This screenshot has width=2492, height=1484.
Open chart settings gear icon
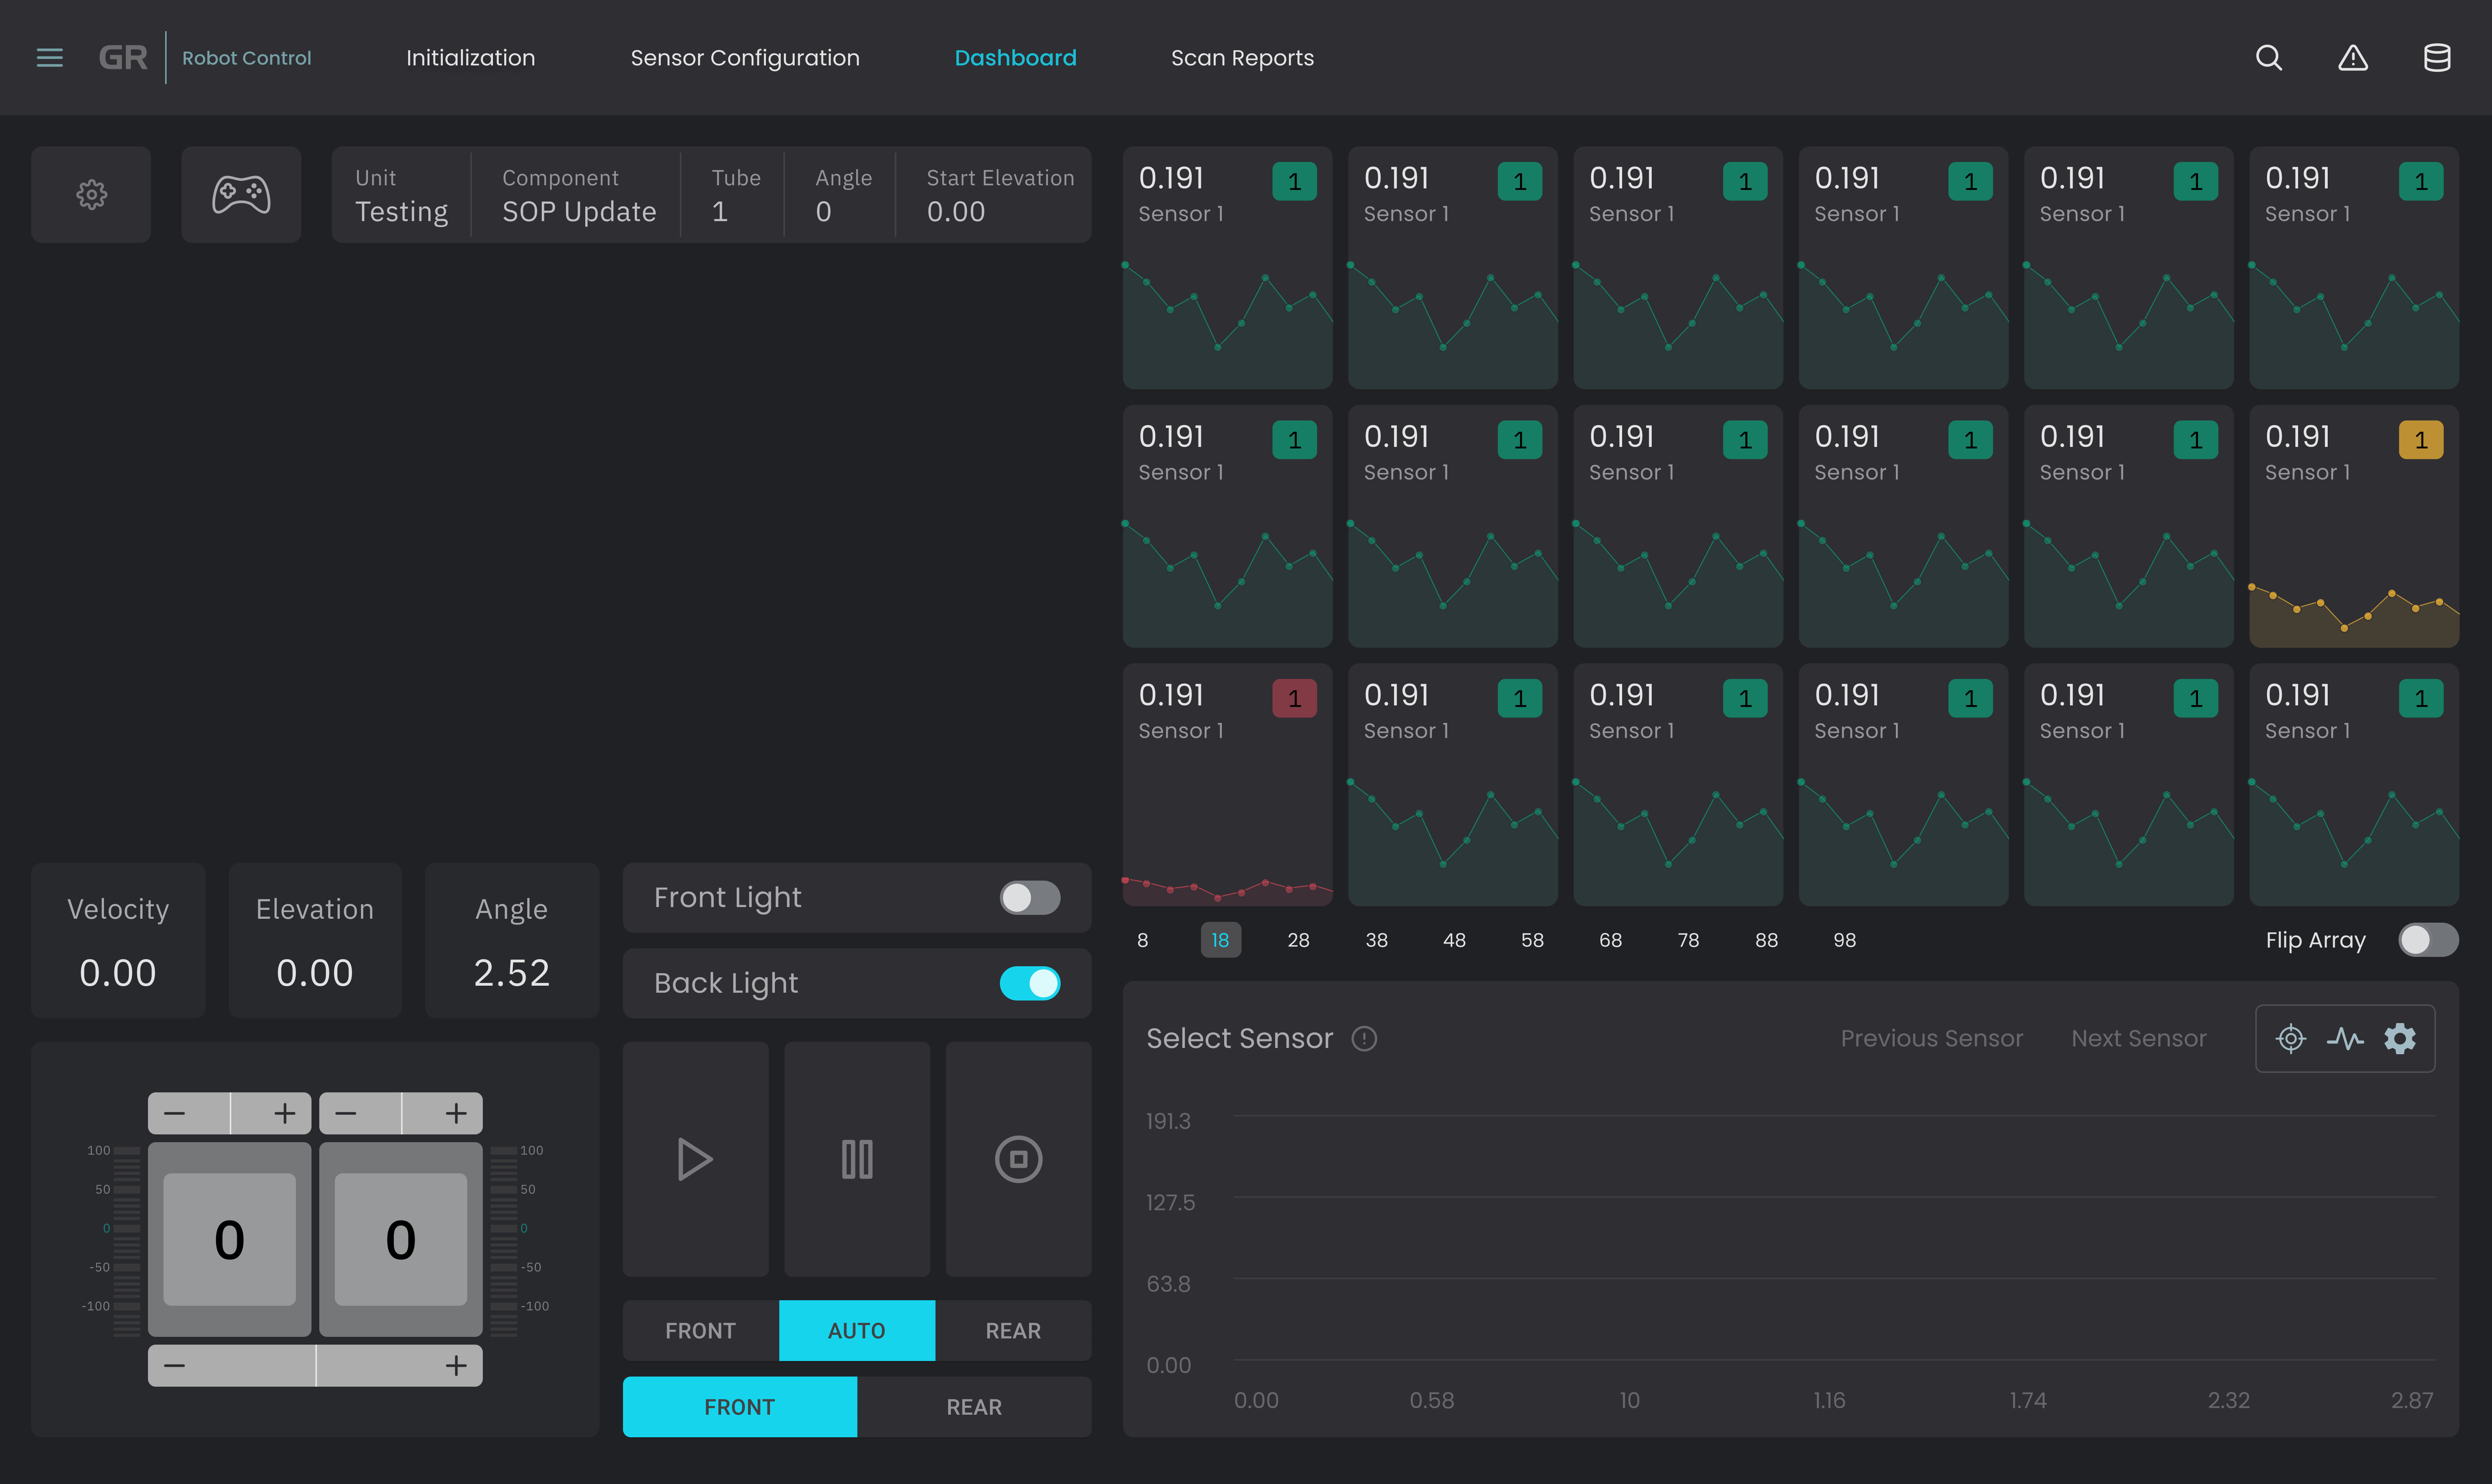(2400, 1039)
